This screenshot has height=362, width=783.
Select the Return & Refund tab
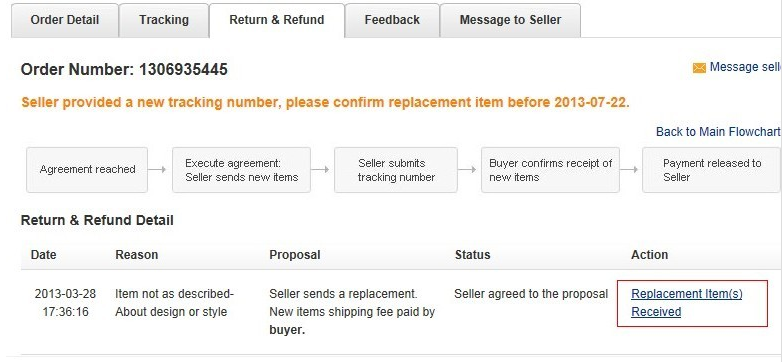[x=277, y=20]
